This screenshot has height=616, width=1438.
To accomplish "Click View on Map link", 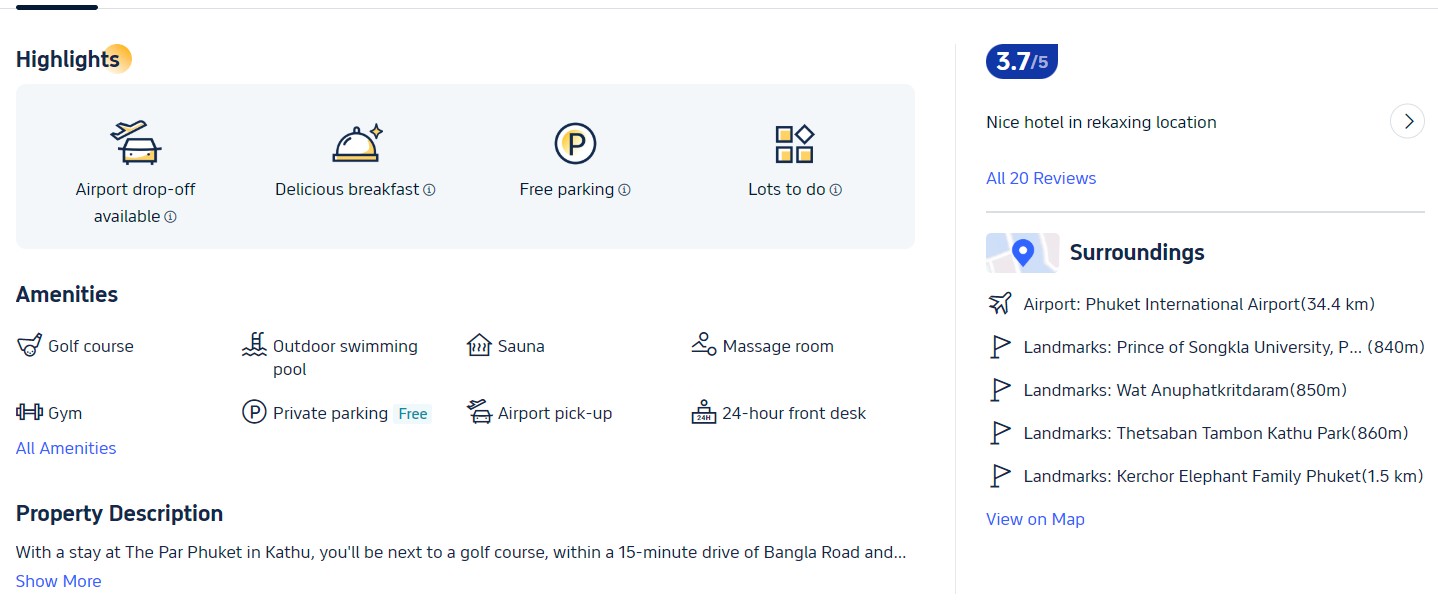I will coord(1035,519).
